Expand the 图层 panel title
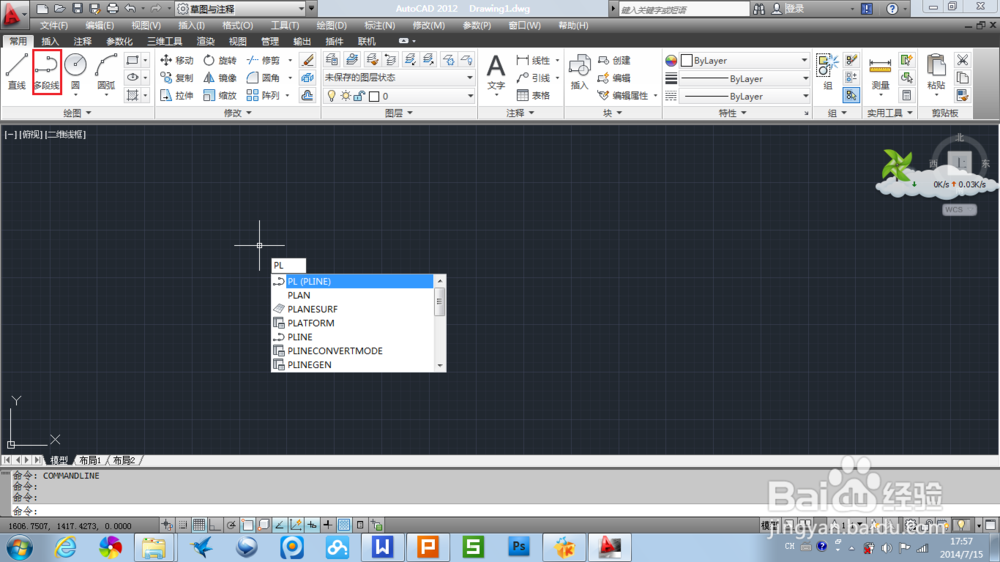1000x562 pixels. point(399,113)
